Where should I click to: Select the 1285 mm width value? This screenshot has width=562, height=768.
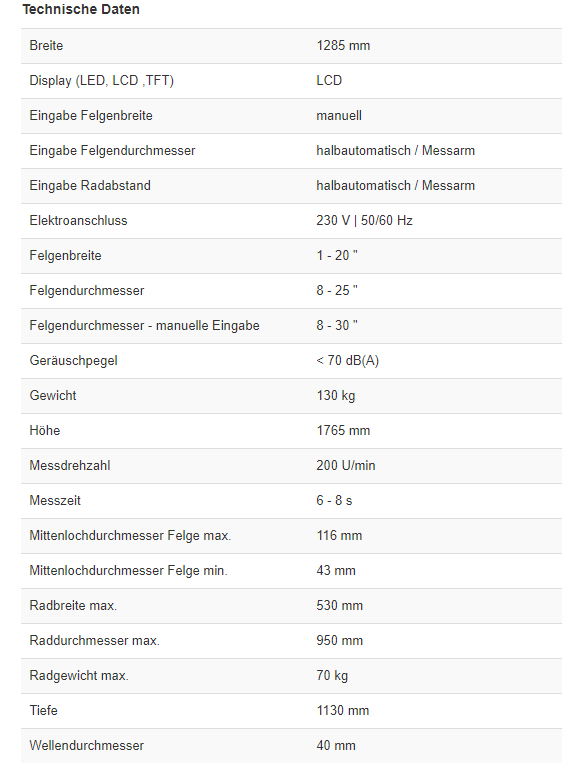coord(343,46)
